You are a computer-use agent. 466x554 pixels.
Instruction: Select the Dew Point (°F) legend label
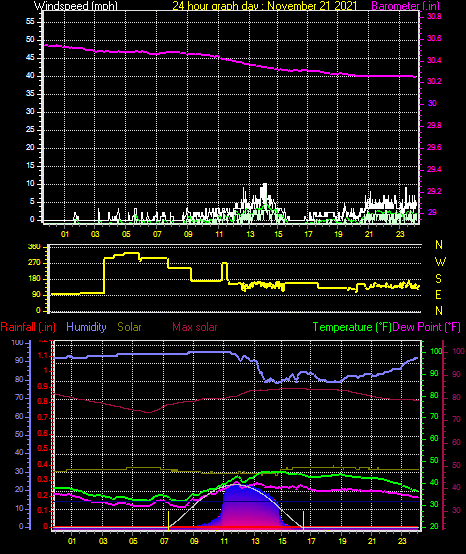pyautogui.click(x=426, y=327)
